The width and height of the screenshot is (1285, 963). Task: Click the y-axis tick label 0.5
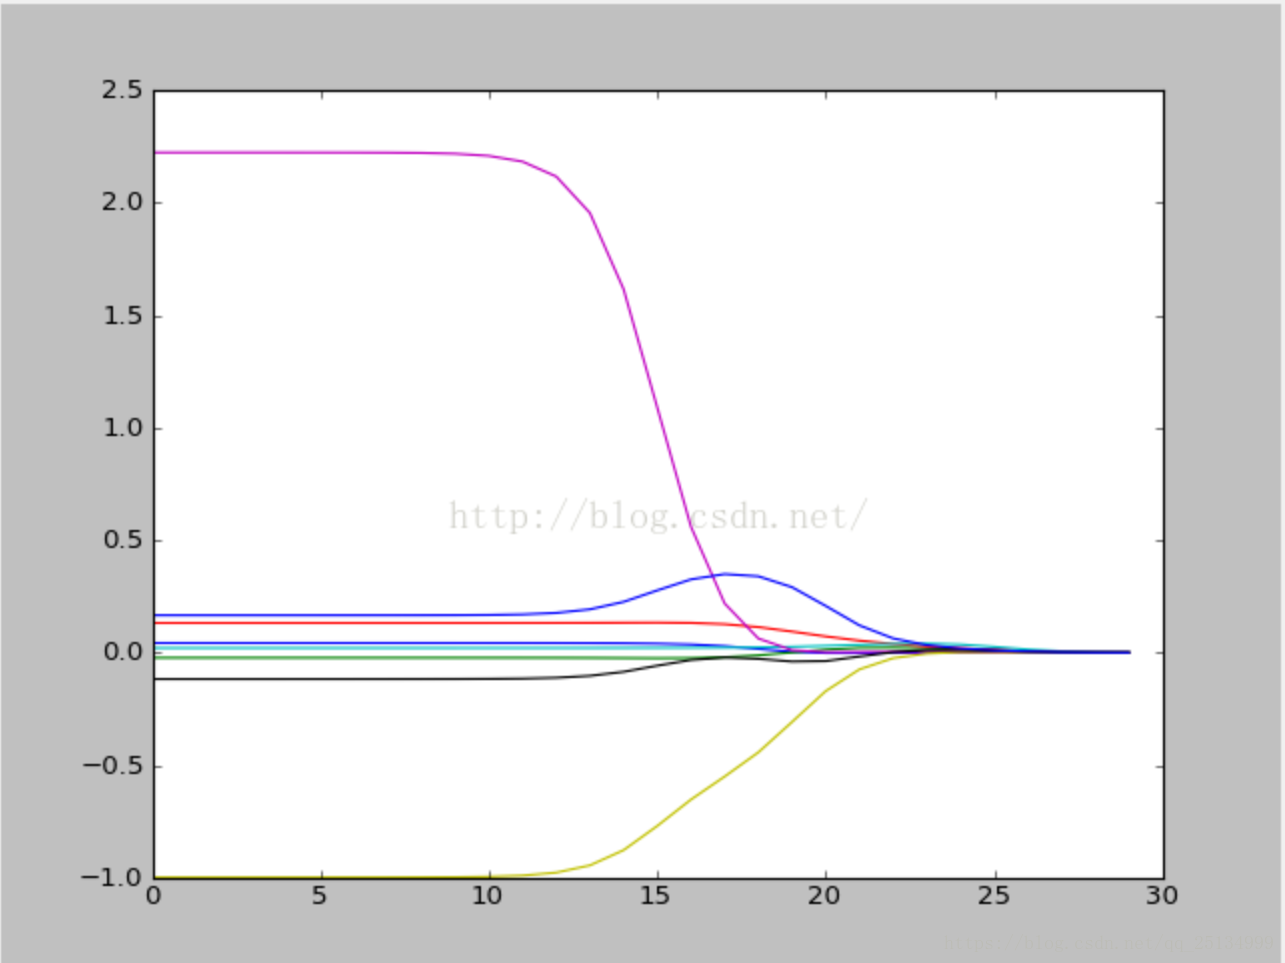coord(121,540)
